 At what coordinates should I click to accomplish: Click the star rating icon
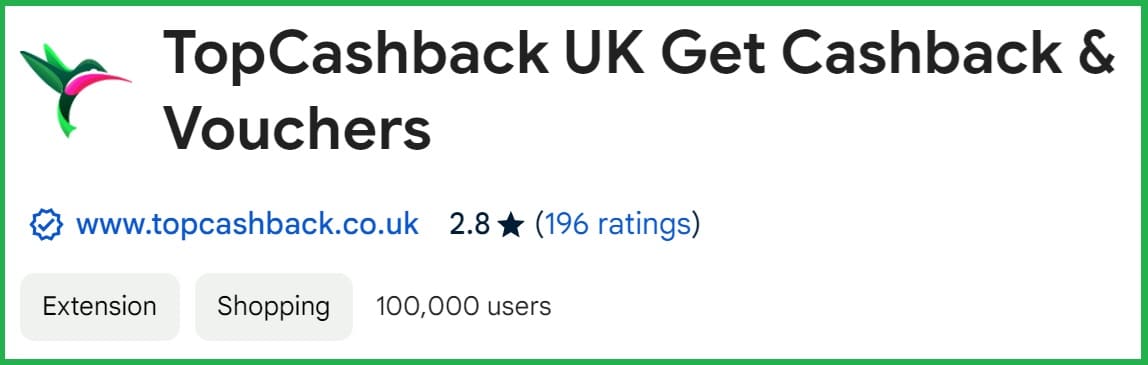click(x=510, y=225)
